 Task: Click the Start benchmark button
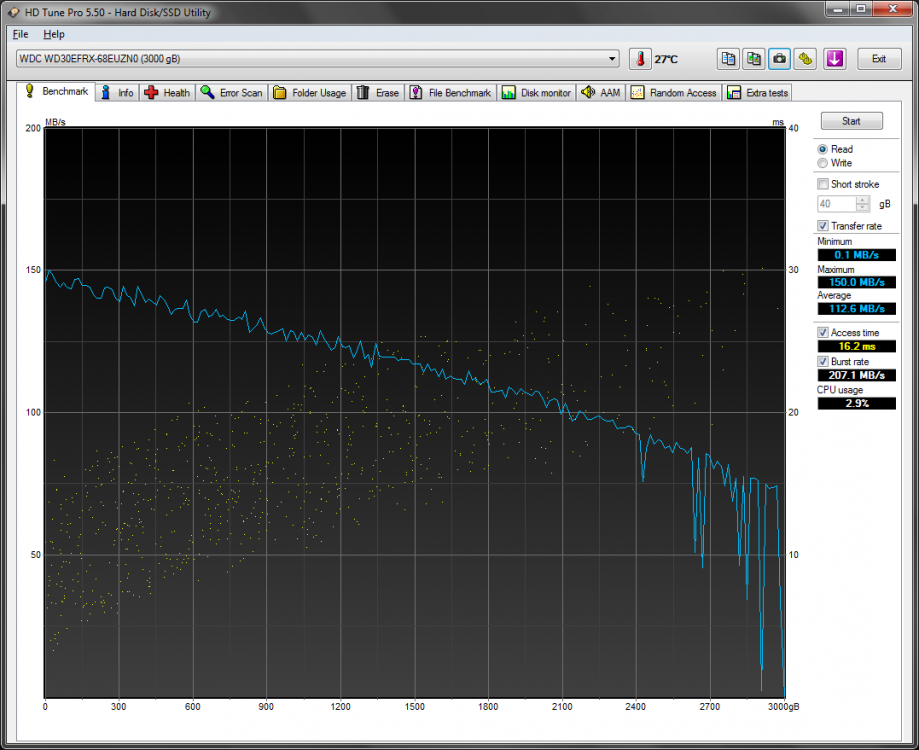851,121
